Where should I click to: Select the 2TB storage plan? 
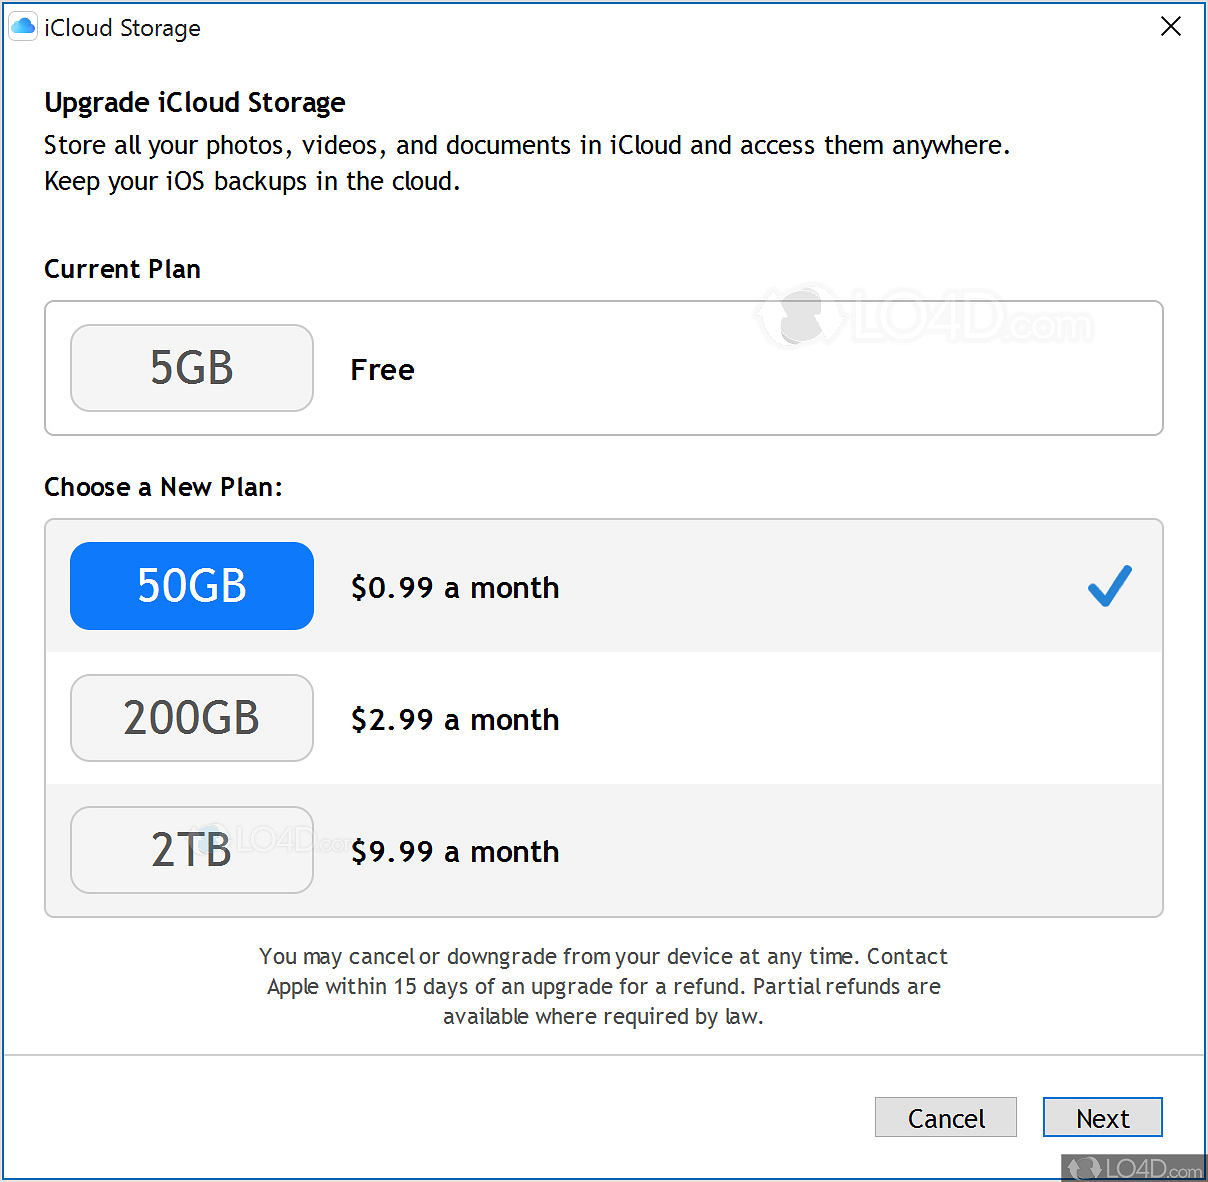tap(191, 850)
